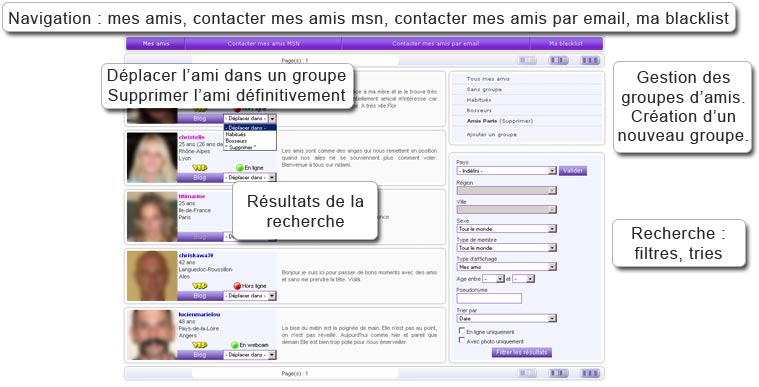Screen dimensions: 759x387
Task: Click the Pays-de-la-Loire region text
Action: tap(198, 328)
